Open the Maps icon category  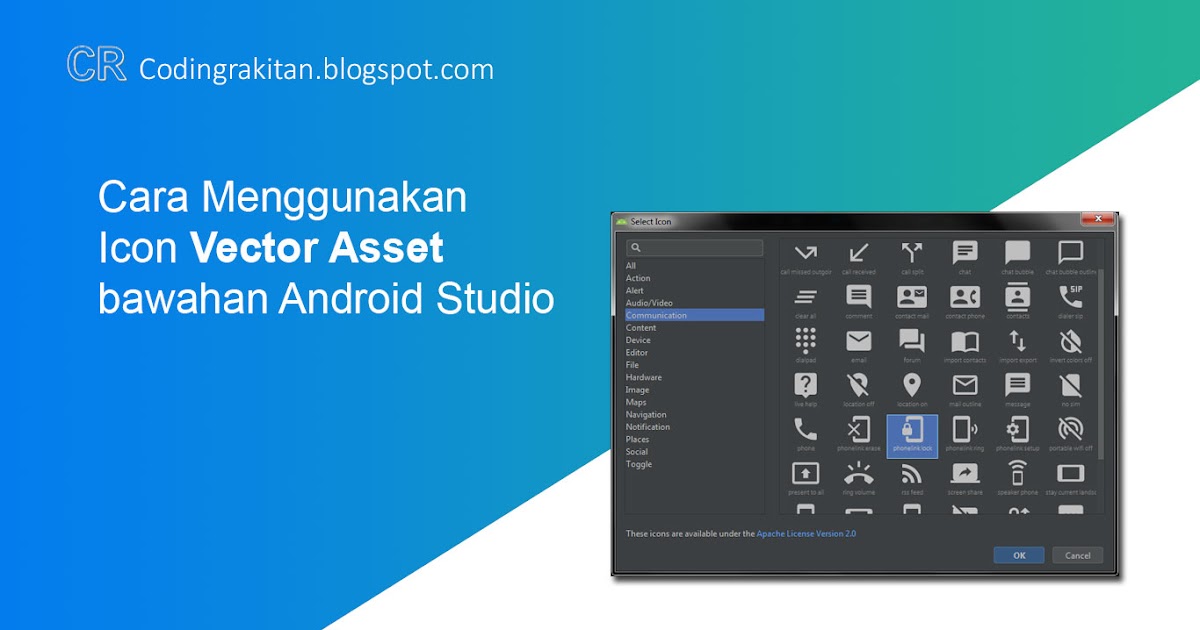636,402
